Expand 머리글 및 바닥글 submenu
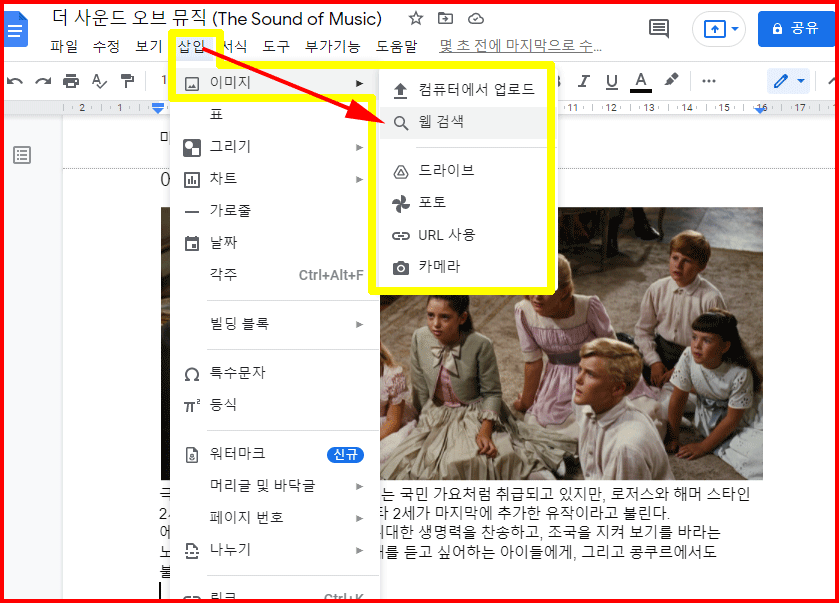 tap(274, 486)
